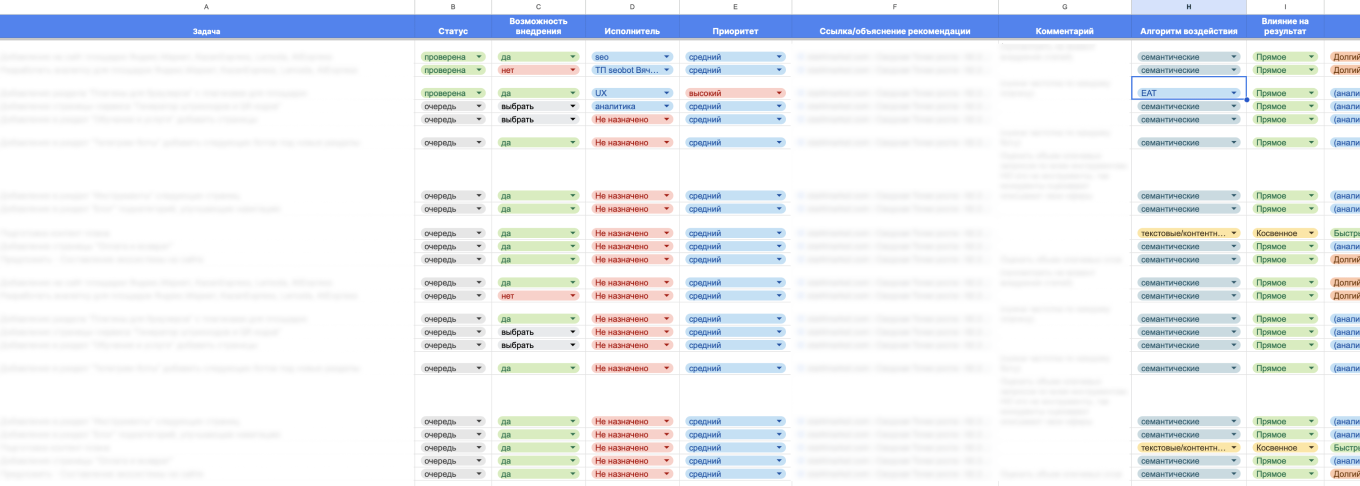
Task: Click the column F letter header
Action: click(894, 7)
